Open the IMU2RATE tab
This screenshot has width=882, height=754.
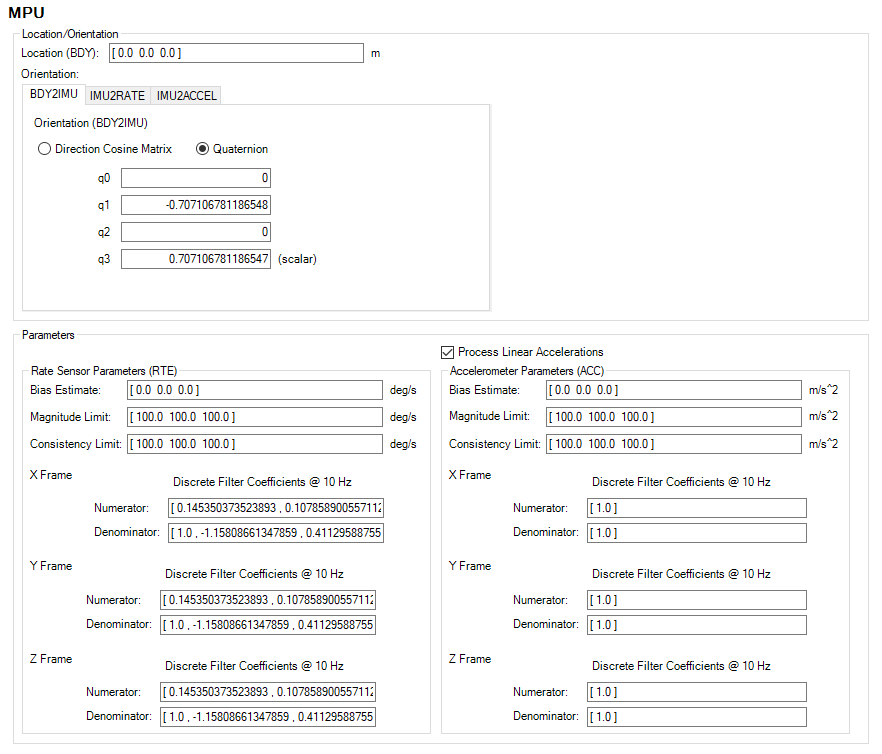(117, 96)
